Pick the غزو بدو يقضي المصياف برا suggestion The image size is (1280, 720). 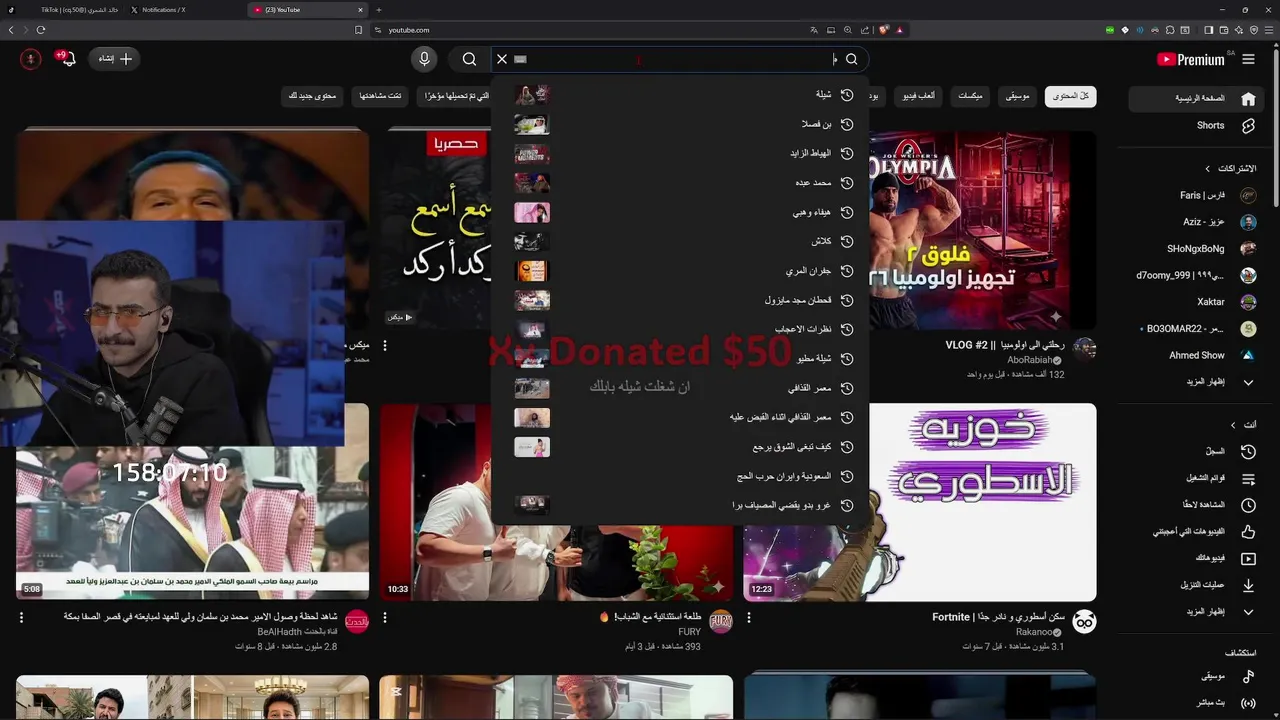coord(680,505)
